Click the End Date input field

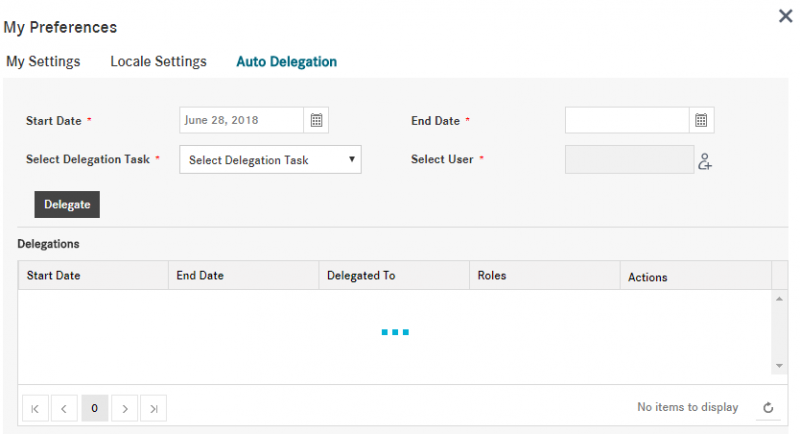(x=627, y=120)
